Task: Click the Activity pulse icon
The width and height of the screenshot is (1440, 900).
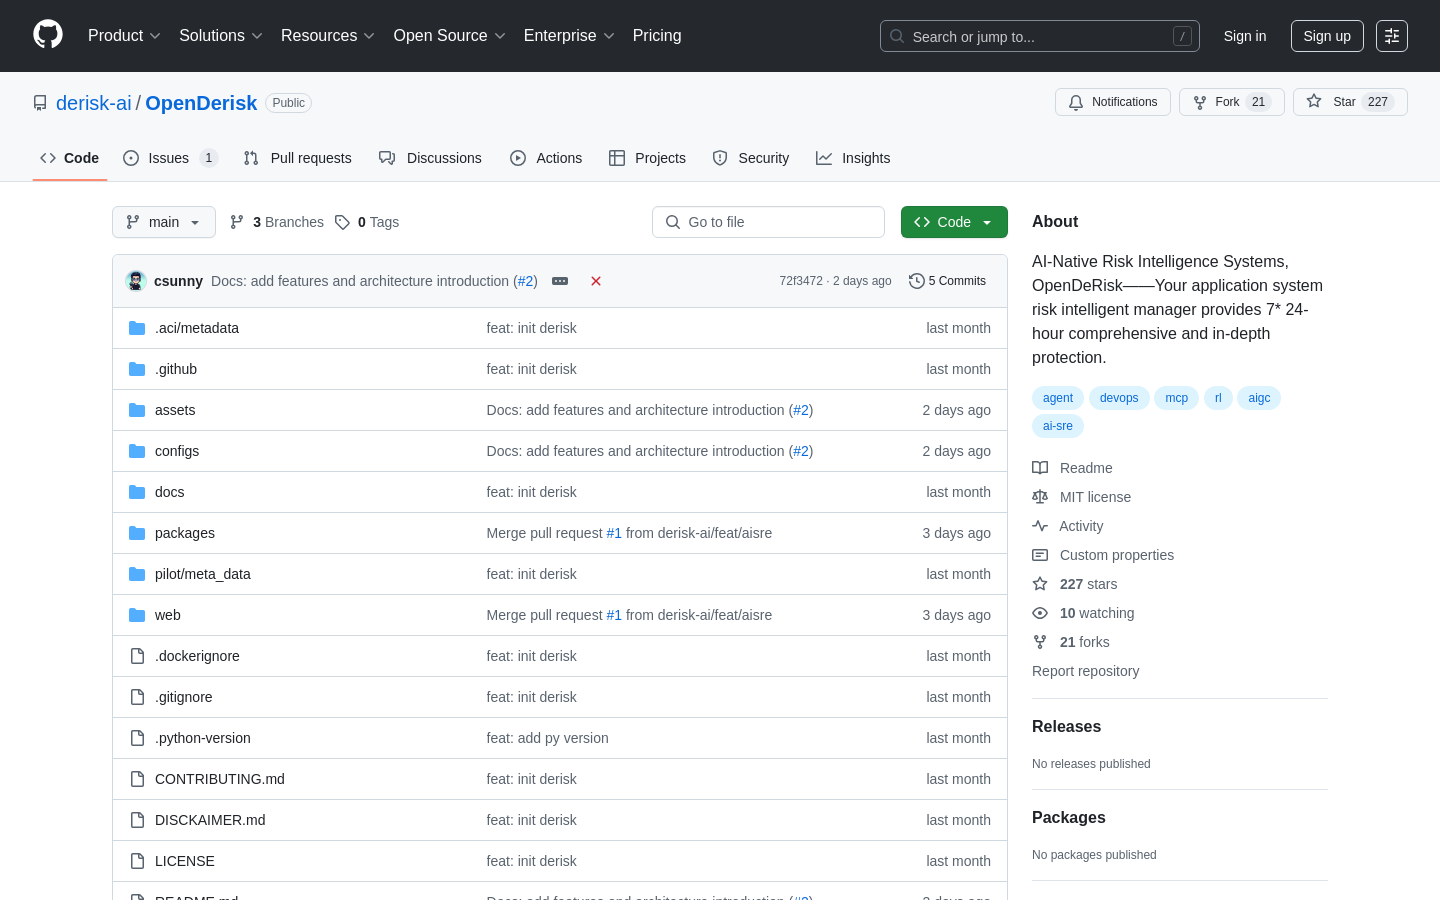Action: [x=1040, y=526]
